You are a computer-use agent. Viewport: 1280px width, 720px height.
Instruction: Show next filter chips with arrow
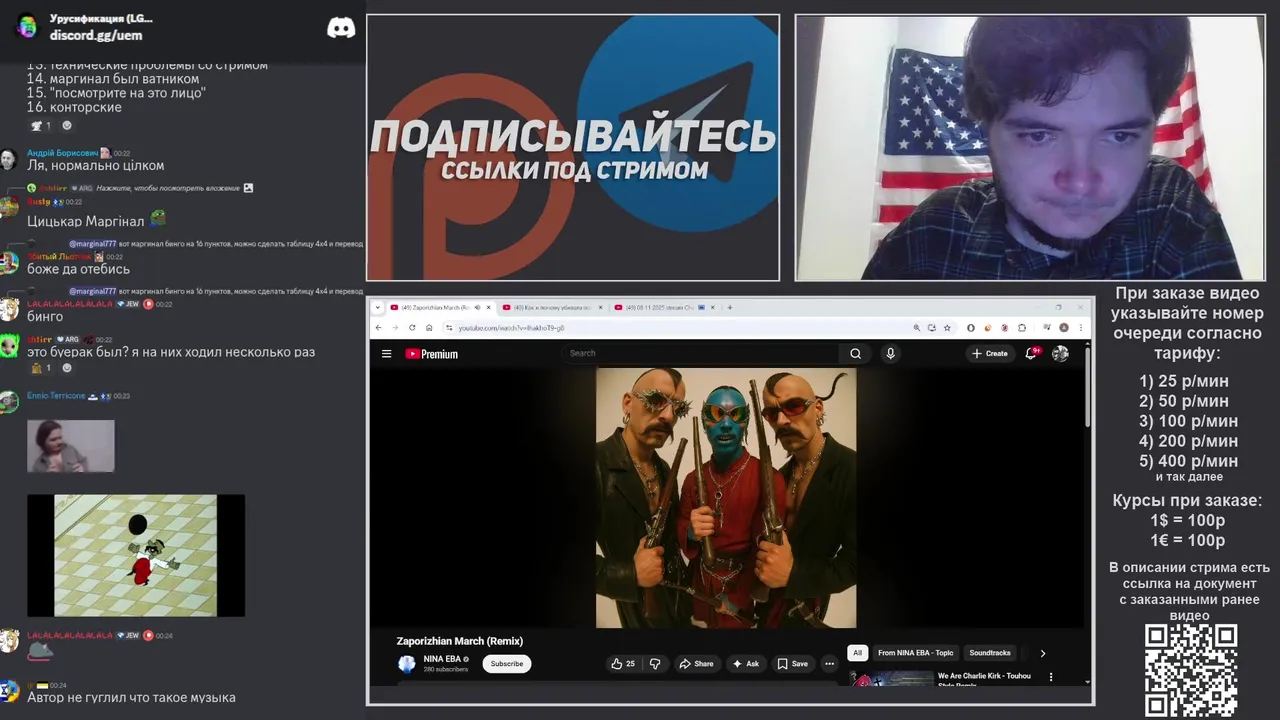(1042, 653)
